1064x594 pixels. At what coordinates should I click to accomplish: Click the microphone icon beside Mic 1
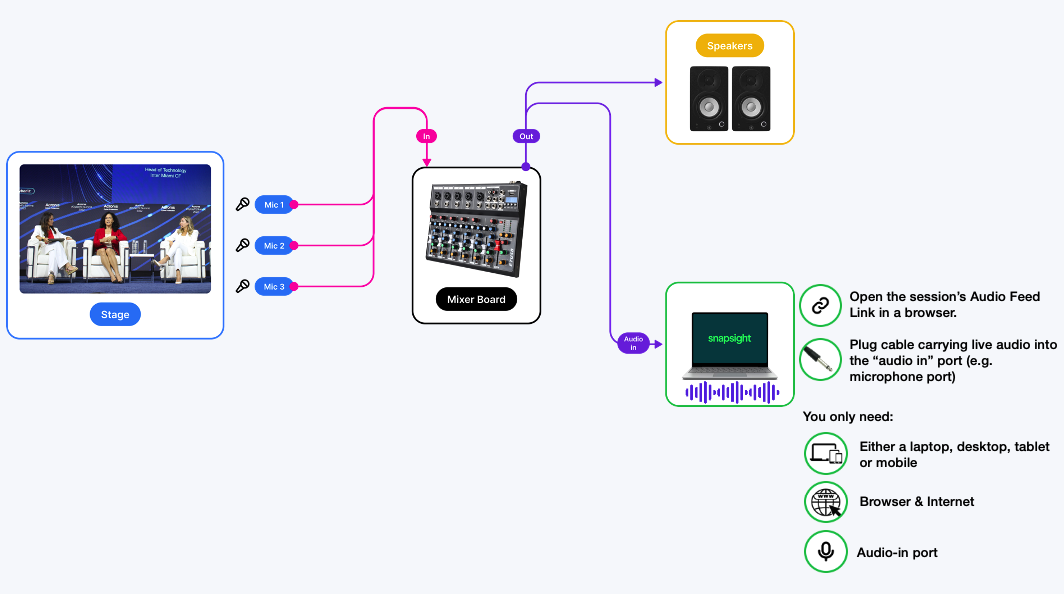[242, 205]
